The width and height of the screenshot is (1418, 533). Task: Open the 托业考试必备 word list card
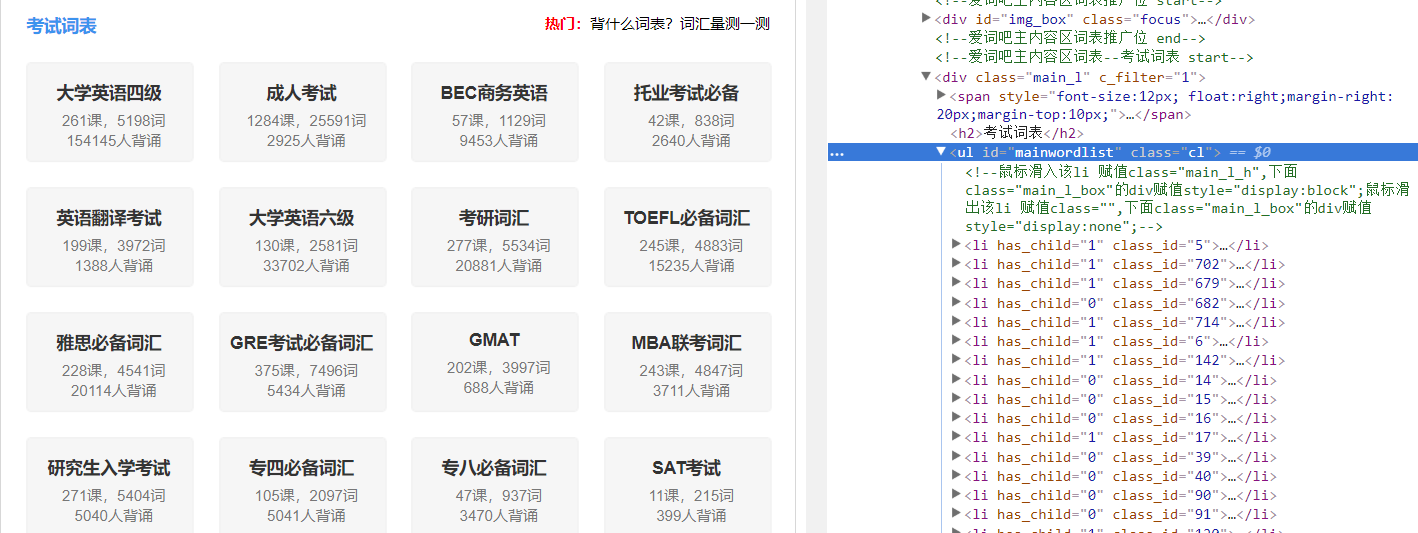[x=687, y=112]
